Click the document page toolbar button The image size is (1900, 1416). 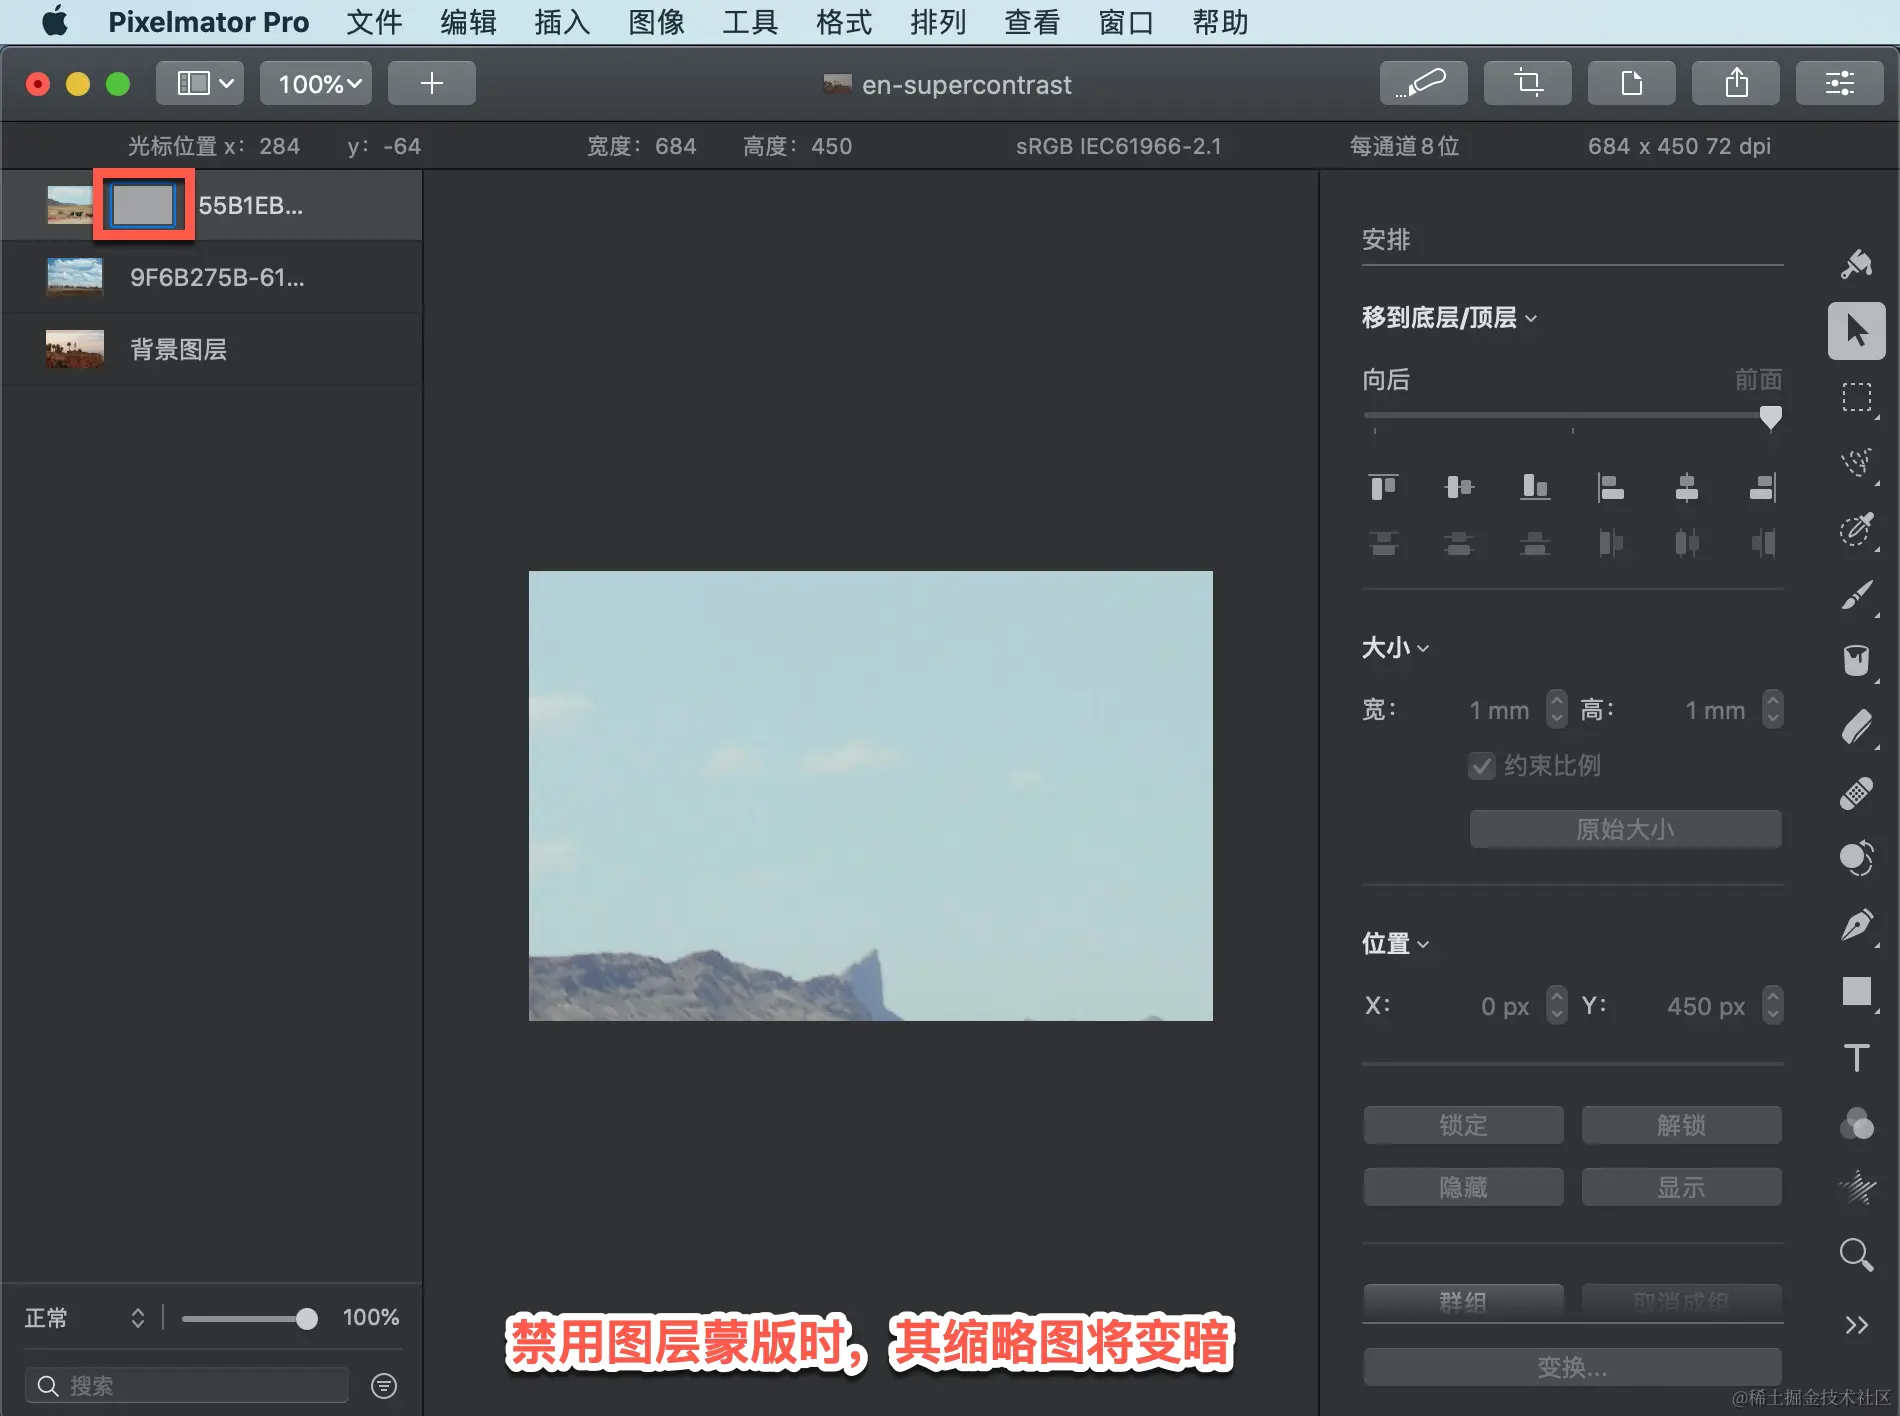[x=1631, y=83]
